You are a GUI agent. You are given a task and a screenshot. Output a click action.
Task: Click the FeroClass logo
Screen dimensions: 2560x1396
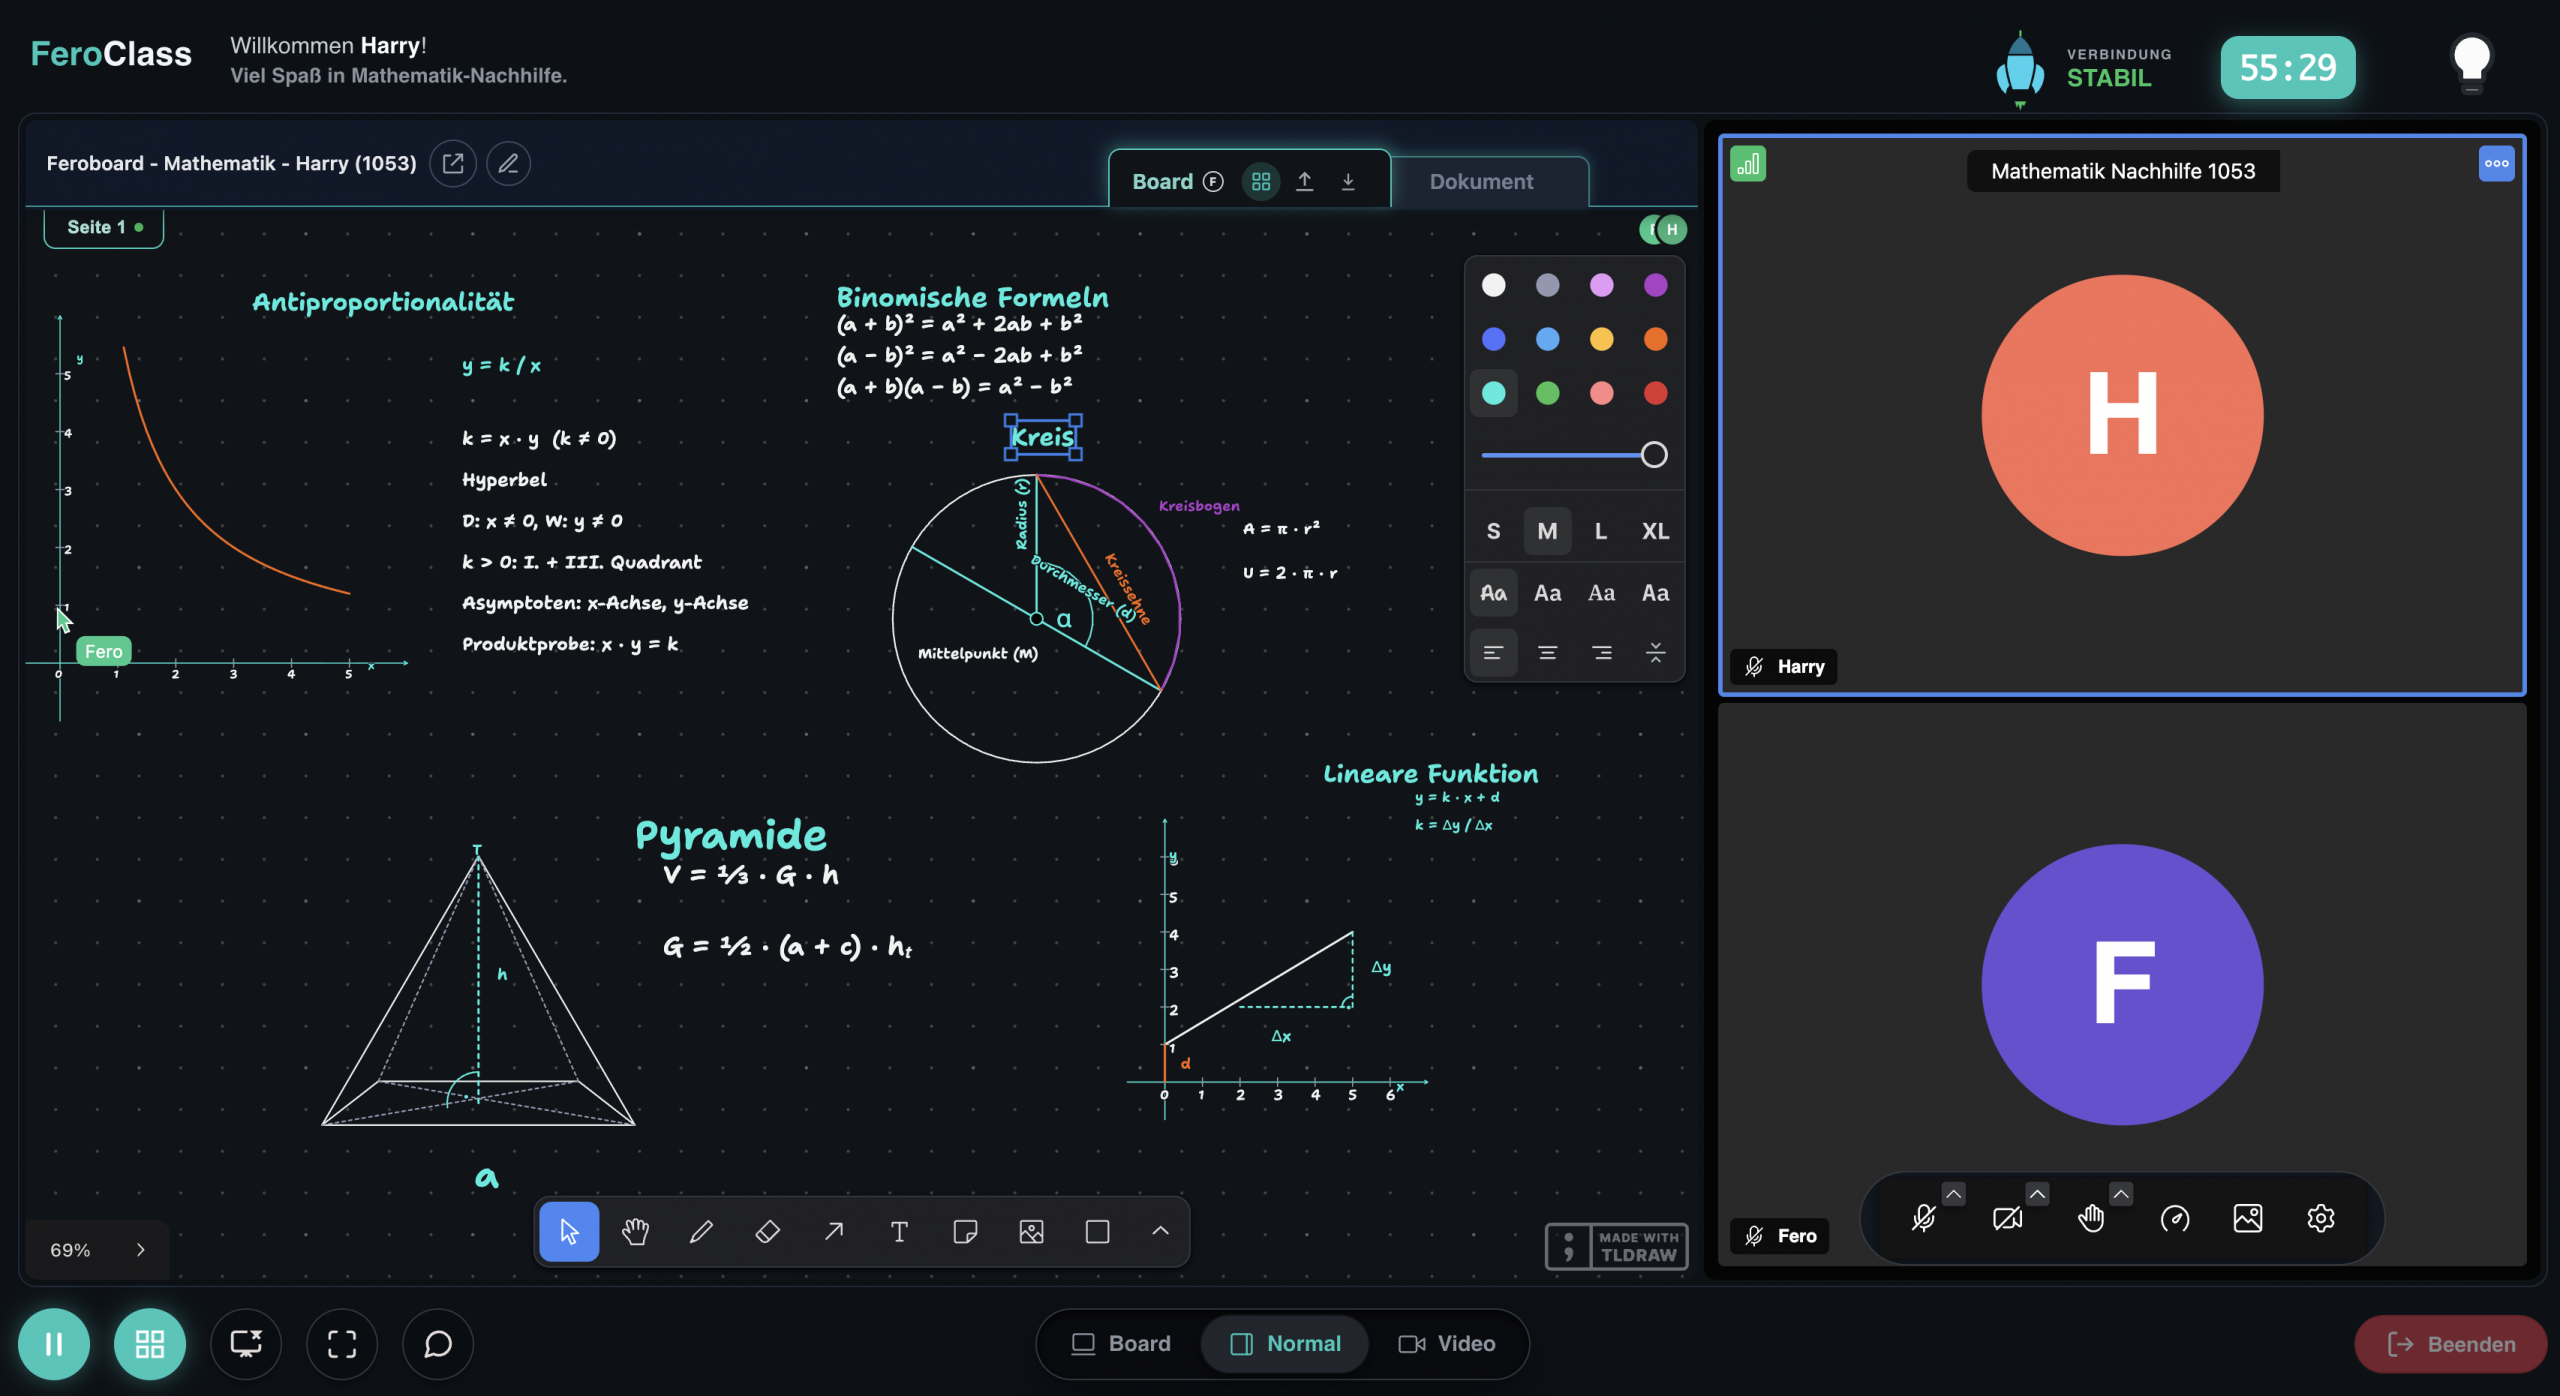click(x=111, y=54)
